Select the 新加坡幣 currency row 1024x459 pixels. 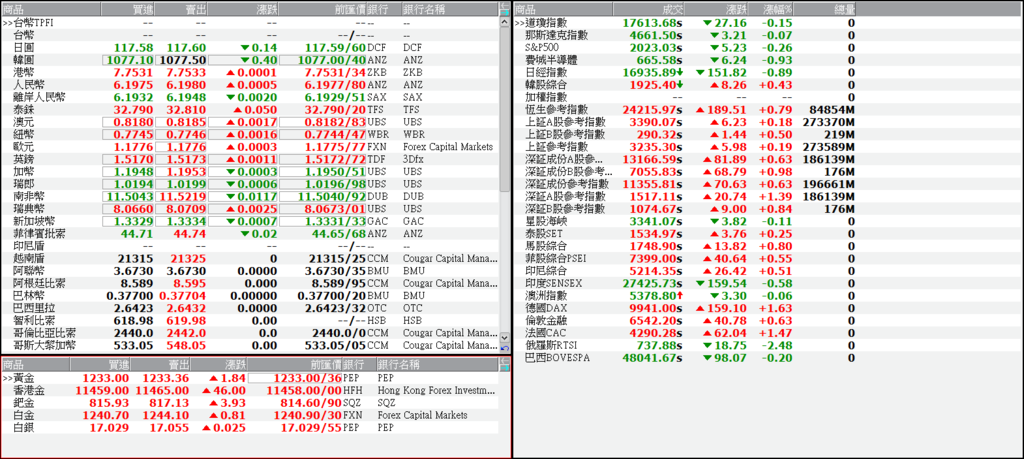250,221
